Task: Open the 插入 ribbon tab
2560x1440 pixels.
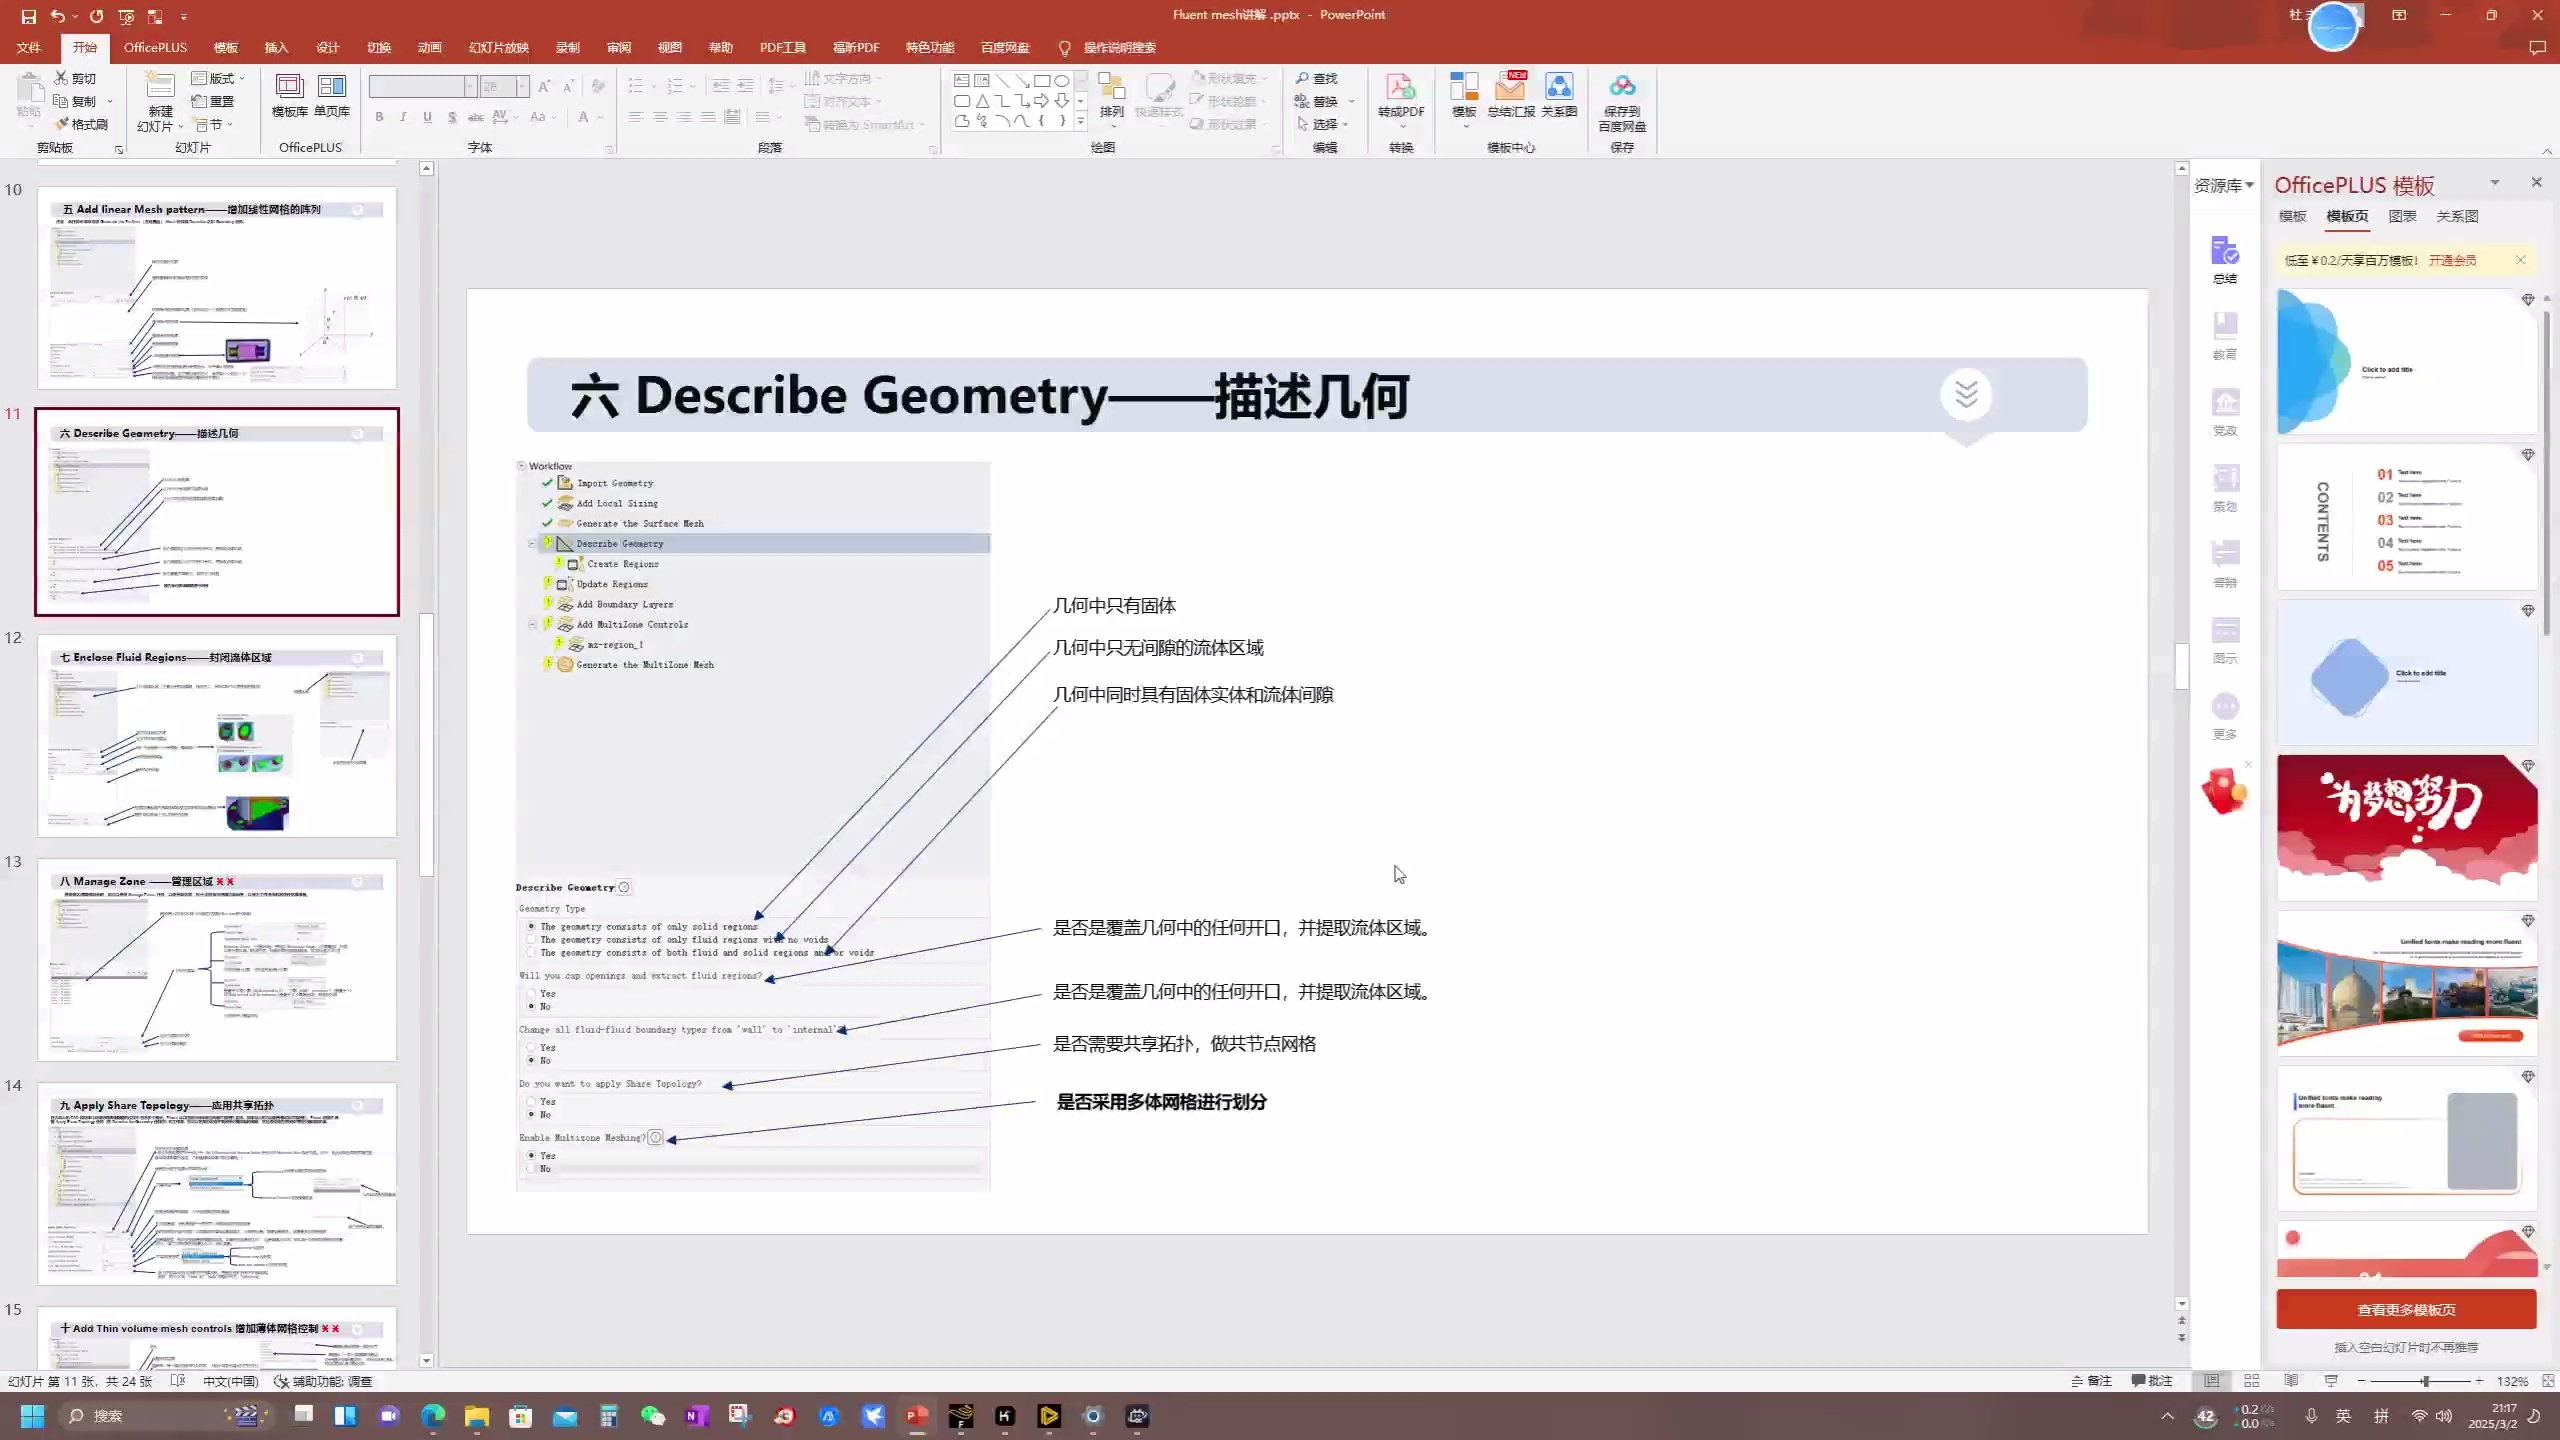Action: click(x=276, y=47)
